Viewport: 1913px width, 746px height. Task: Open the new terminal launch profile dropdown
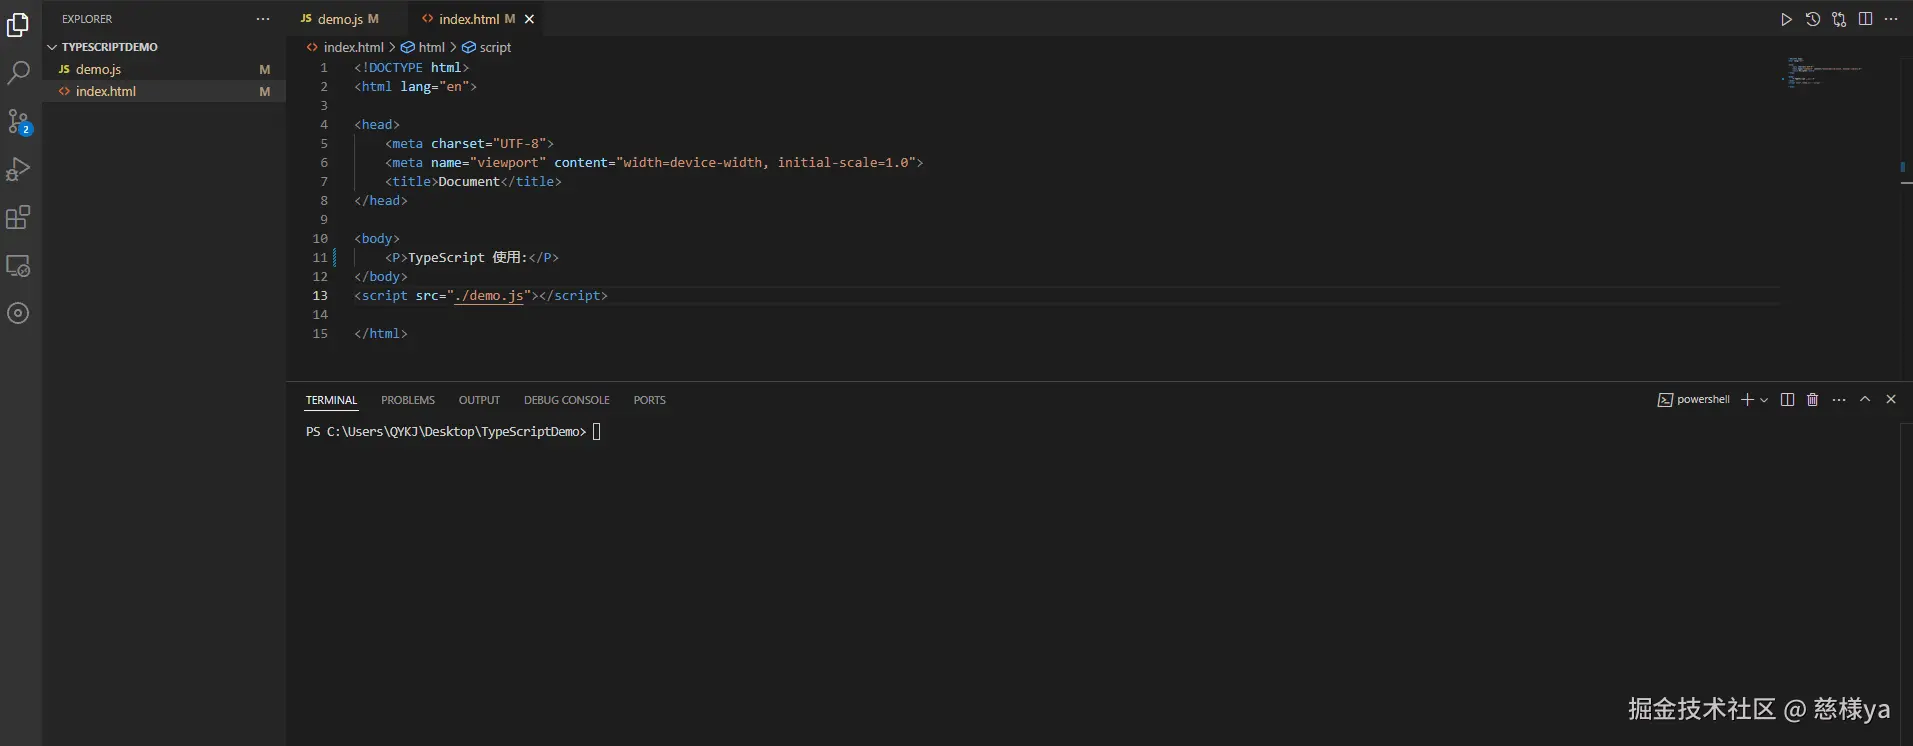(x=1764, y=400)
